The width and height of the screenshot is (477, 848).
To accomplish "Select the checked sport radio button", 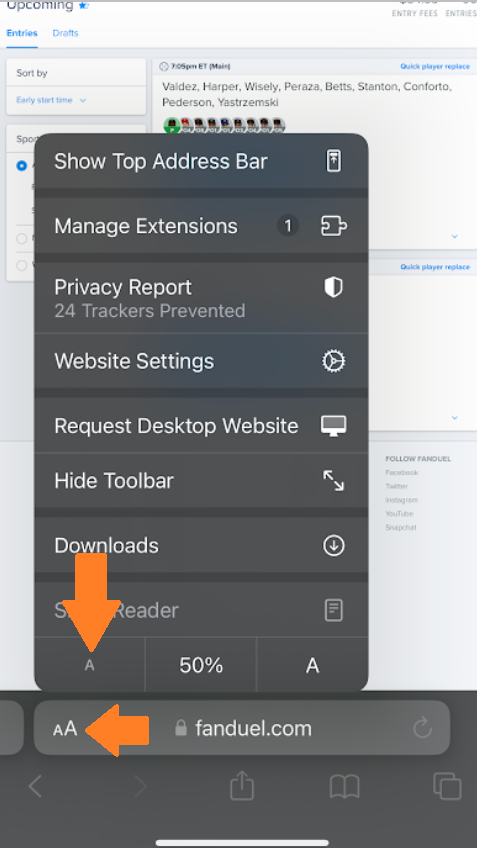I will click(x=22, y=166).
